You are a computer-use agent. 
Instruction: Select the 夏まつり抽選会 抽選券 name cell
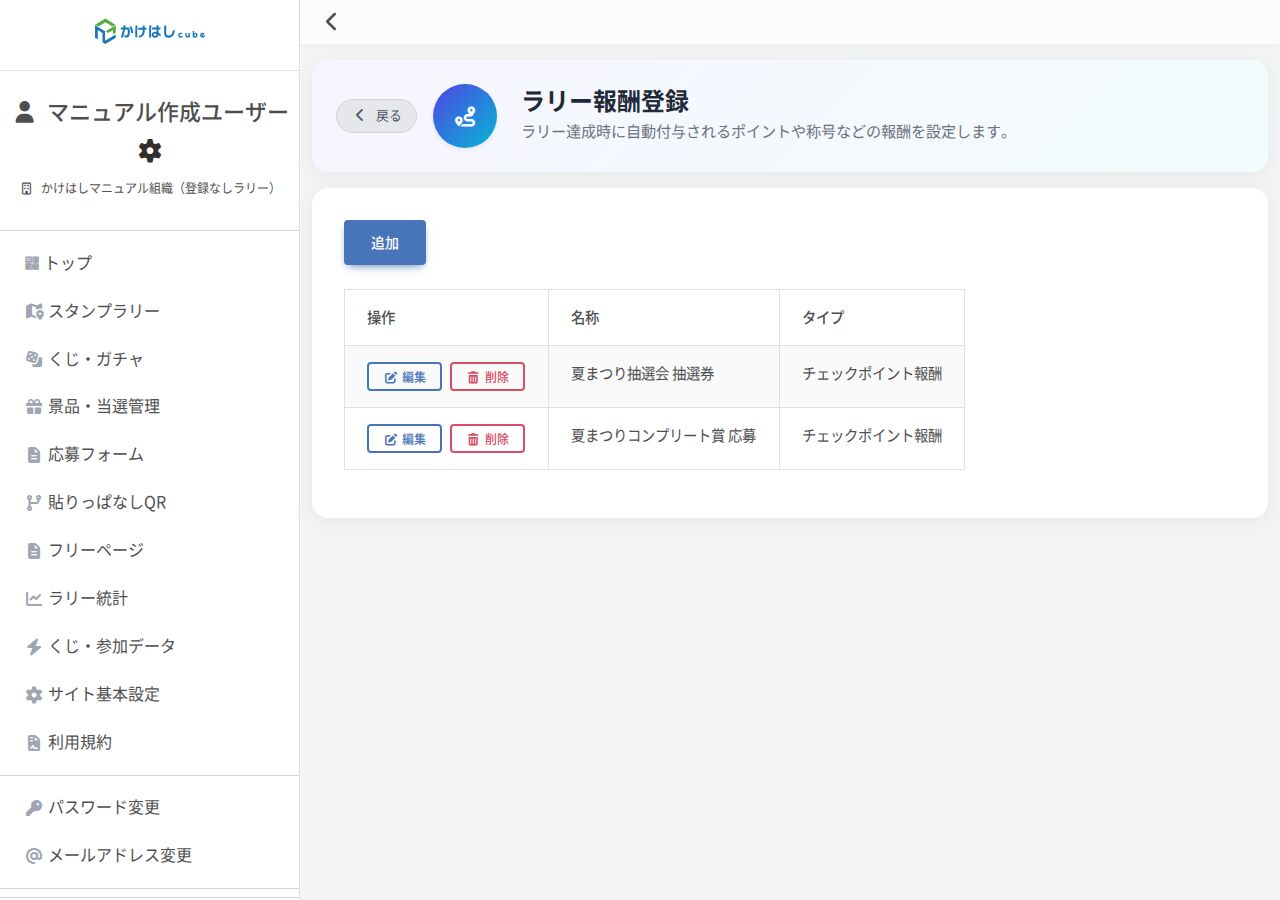click(664, 377)
